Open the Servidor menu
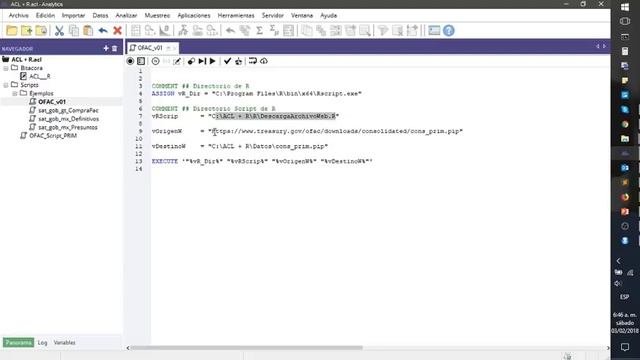Screen dimensions: 640x360 [x=273, y=16]
